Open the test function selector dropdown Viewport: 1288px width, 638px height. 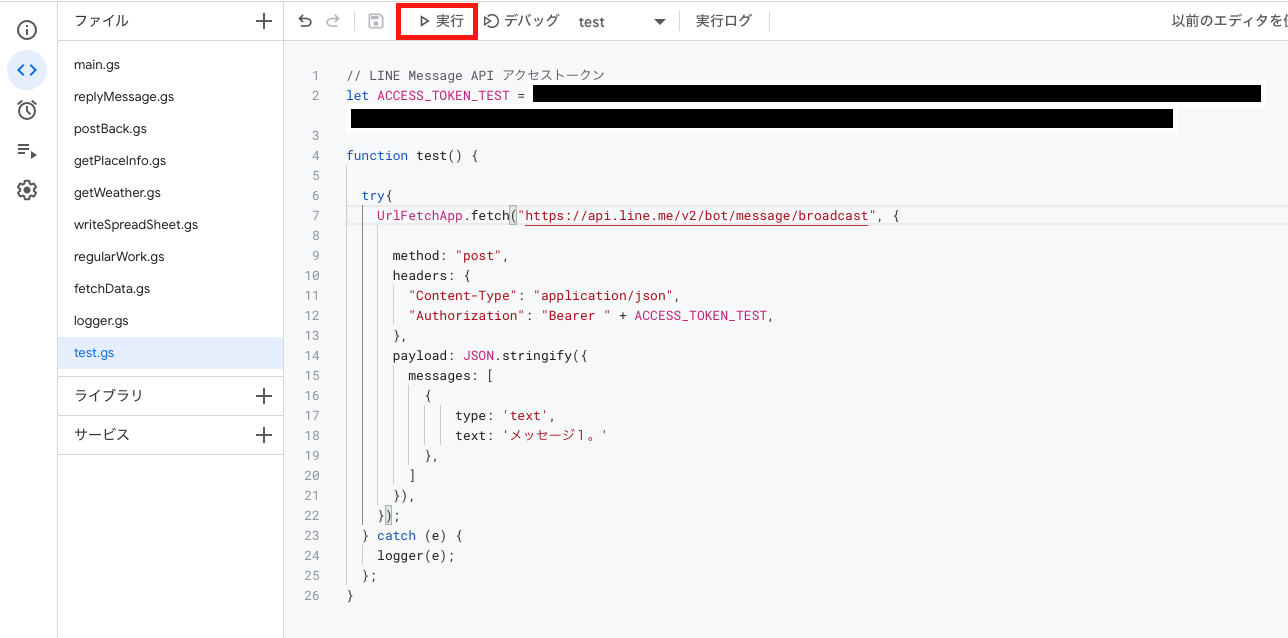pyautogui.click(x=621, y=21)
